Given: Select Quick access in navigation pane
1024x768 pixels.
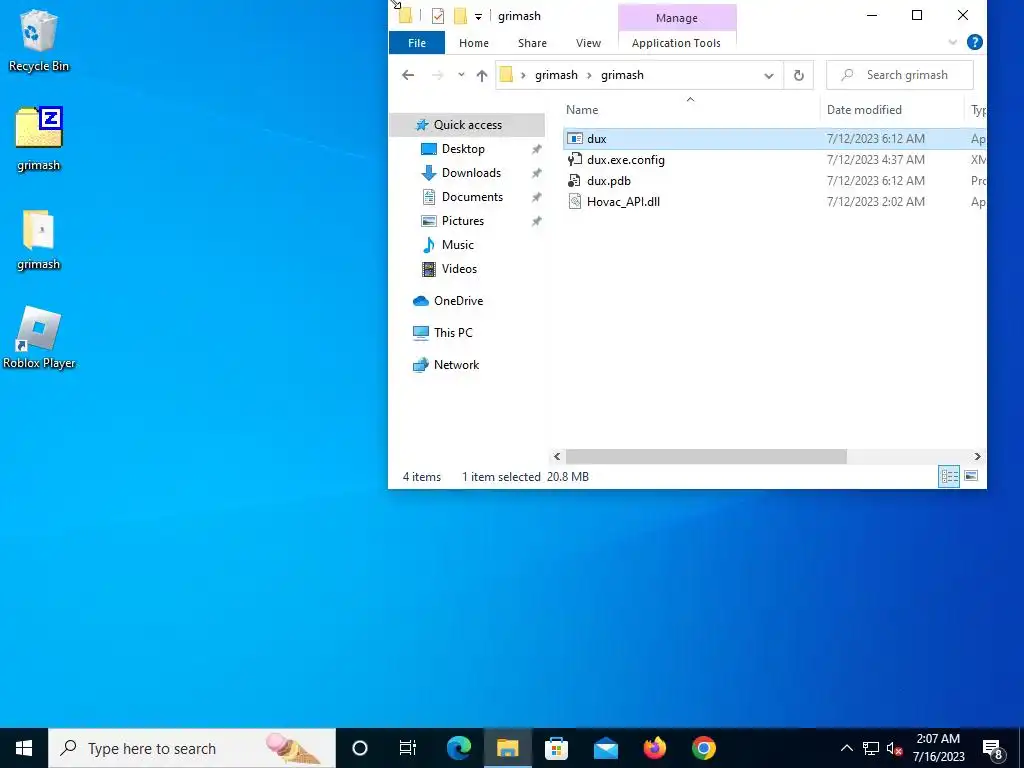Looking at the screenshot, I should point(468,125).
